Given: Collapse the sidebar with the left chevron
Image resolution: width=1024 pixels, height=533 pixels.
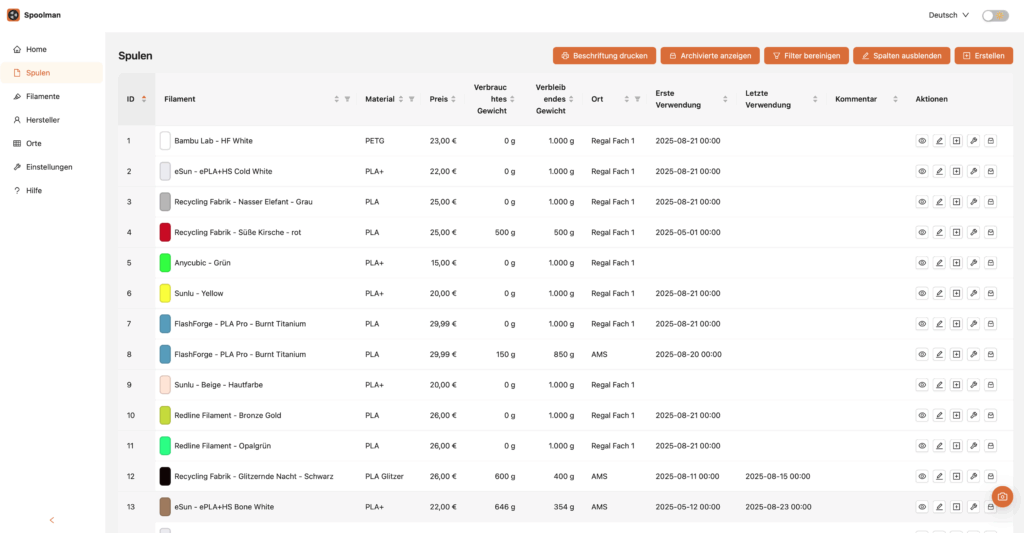Looking at the screenshot, I should [x=52, y=520].
